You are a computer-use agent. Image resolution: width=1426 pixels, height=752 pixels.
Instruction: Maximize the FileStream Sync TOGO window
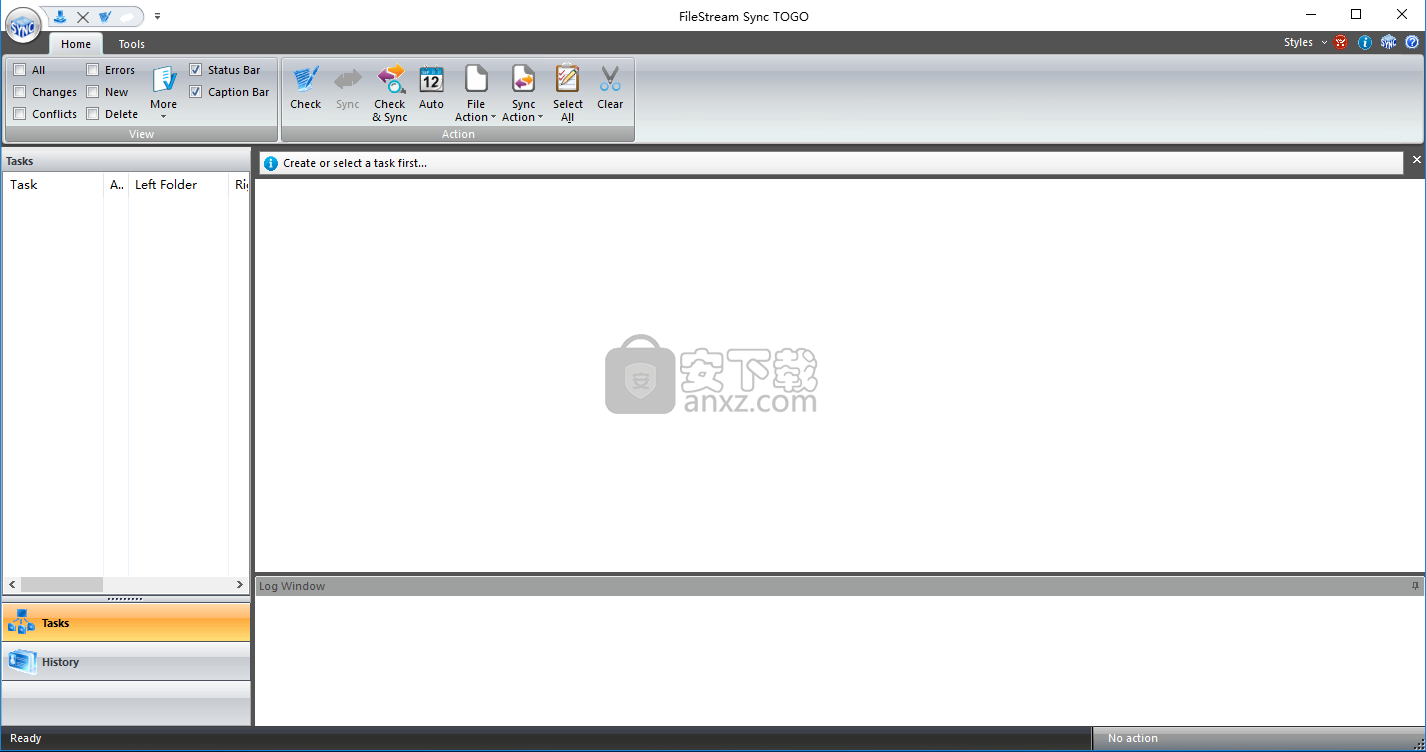click(x=1356, y=14)
